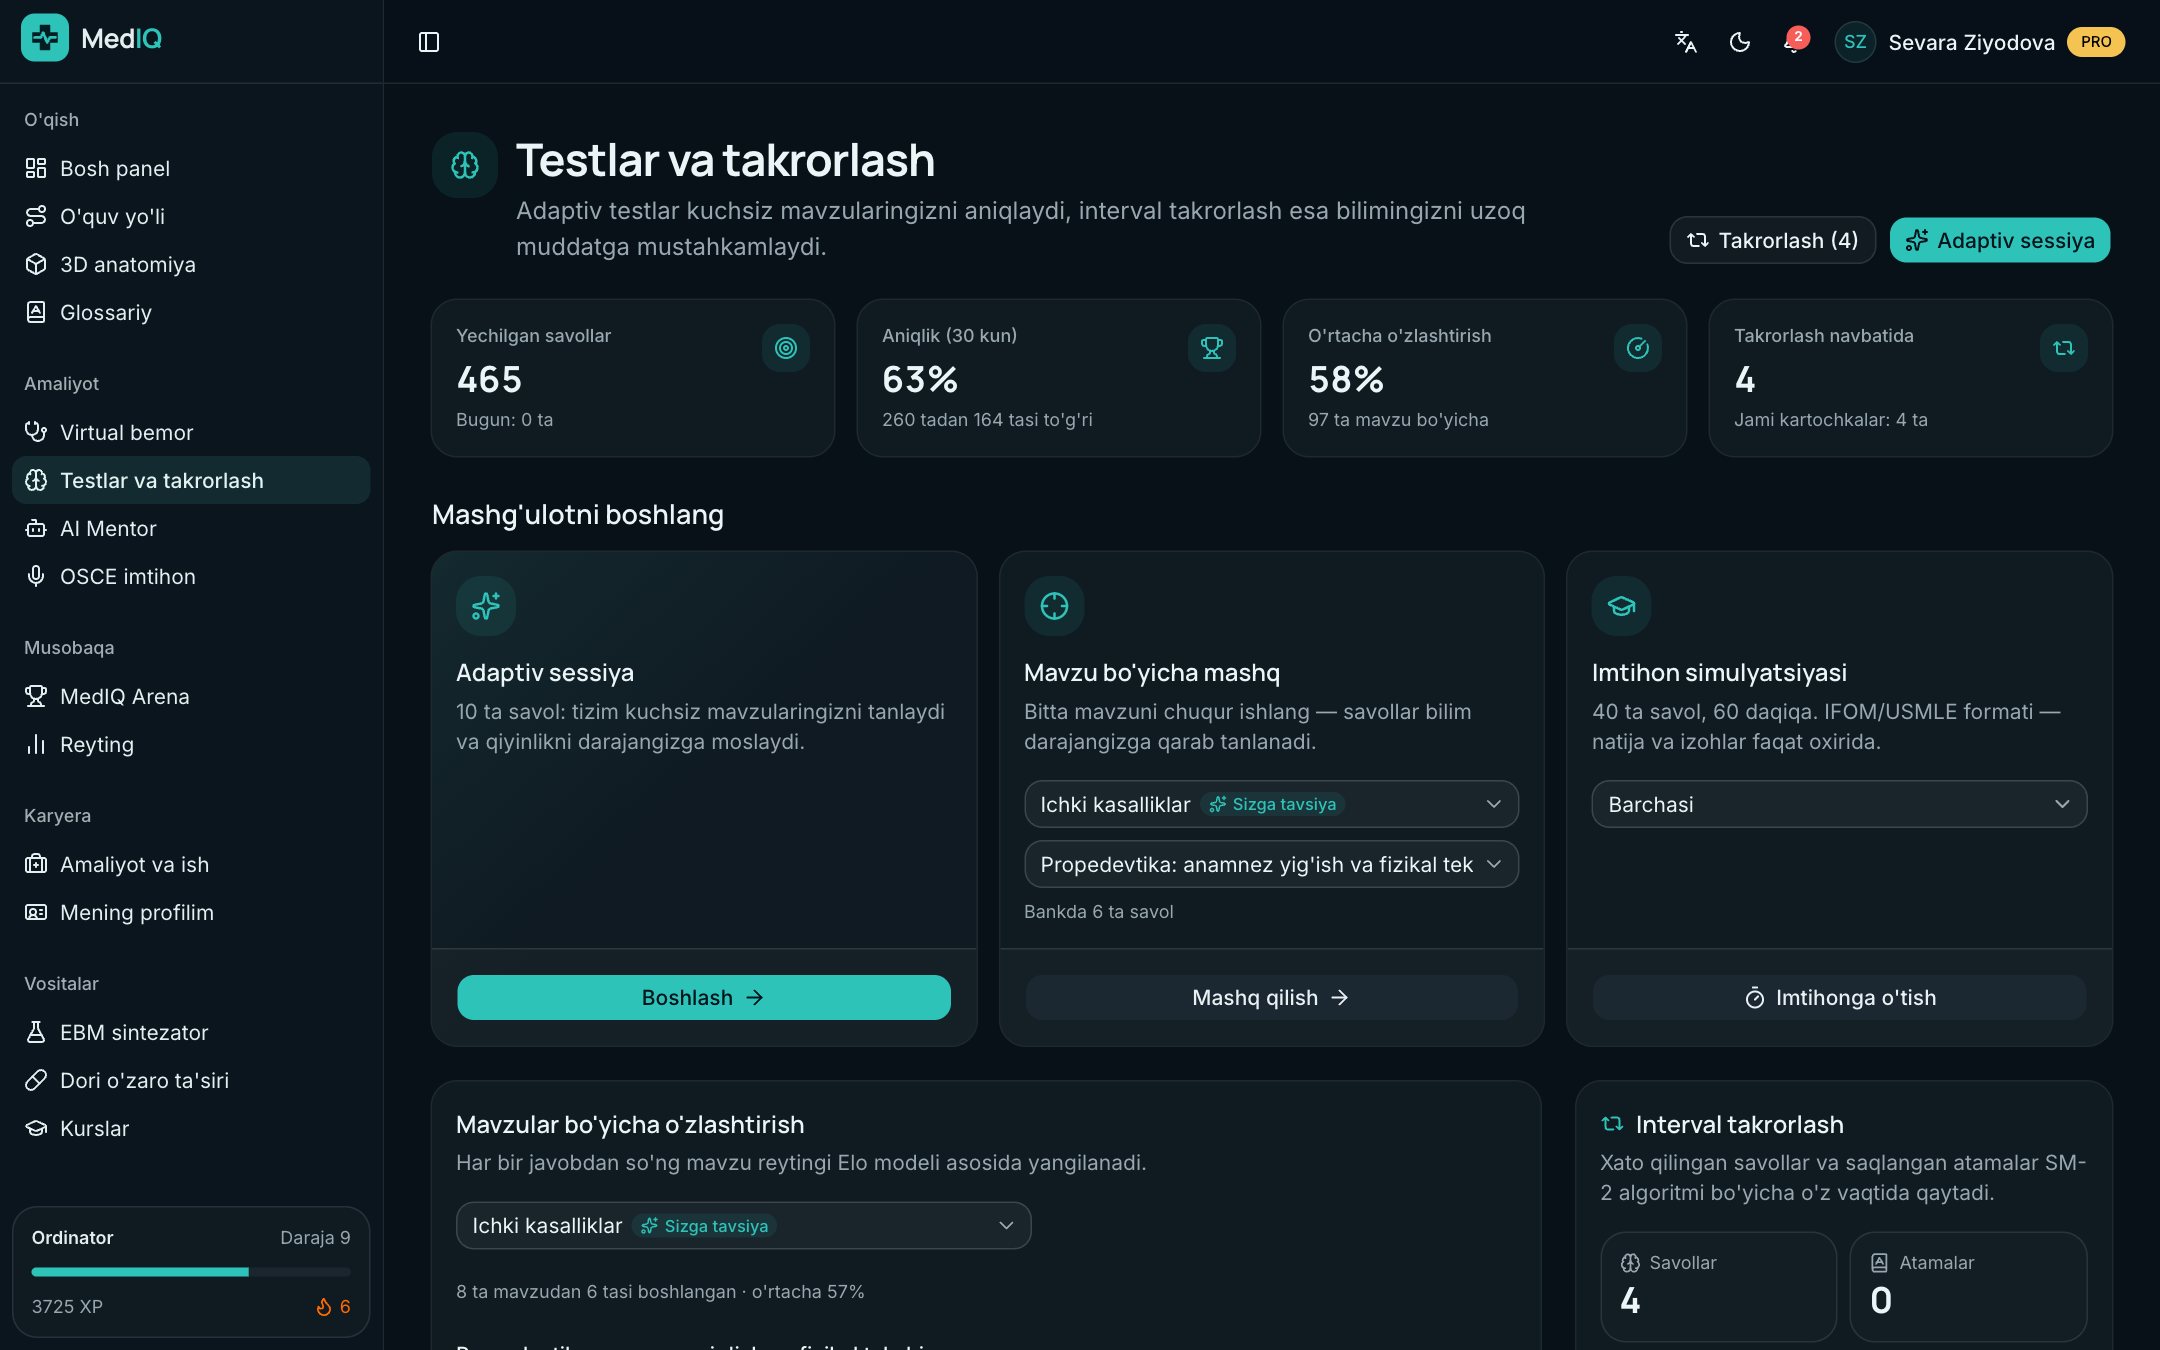Screen dimensions: 2160x1350
Task: Click the graduation cap icon in Imtihon simulyatsiyasi card
Action: (x=1622, y=606)
